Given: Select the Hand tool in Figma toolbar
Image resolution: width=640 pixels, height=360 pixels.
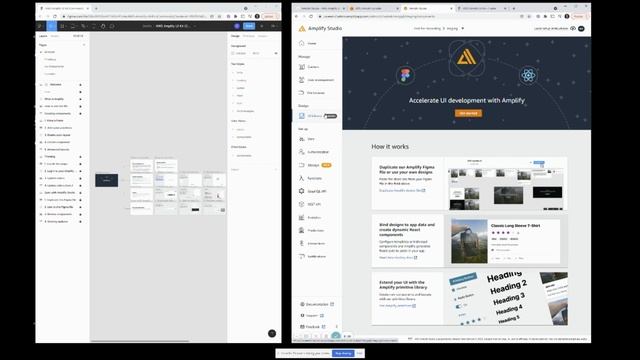Looking at the screenshot, I should pyautogui.click(x=103, y=26).
